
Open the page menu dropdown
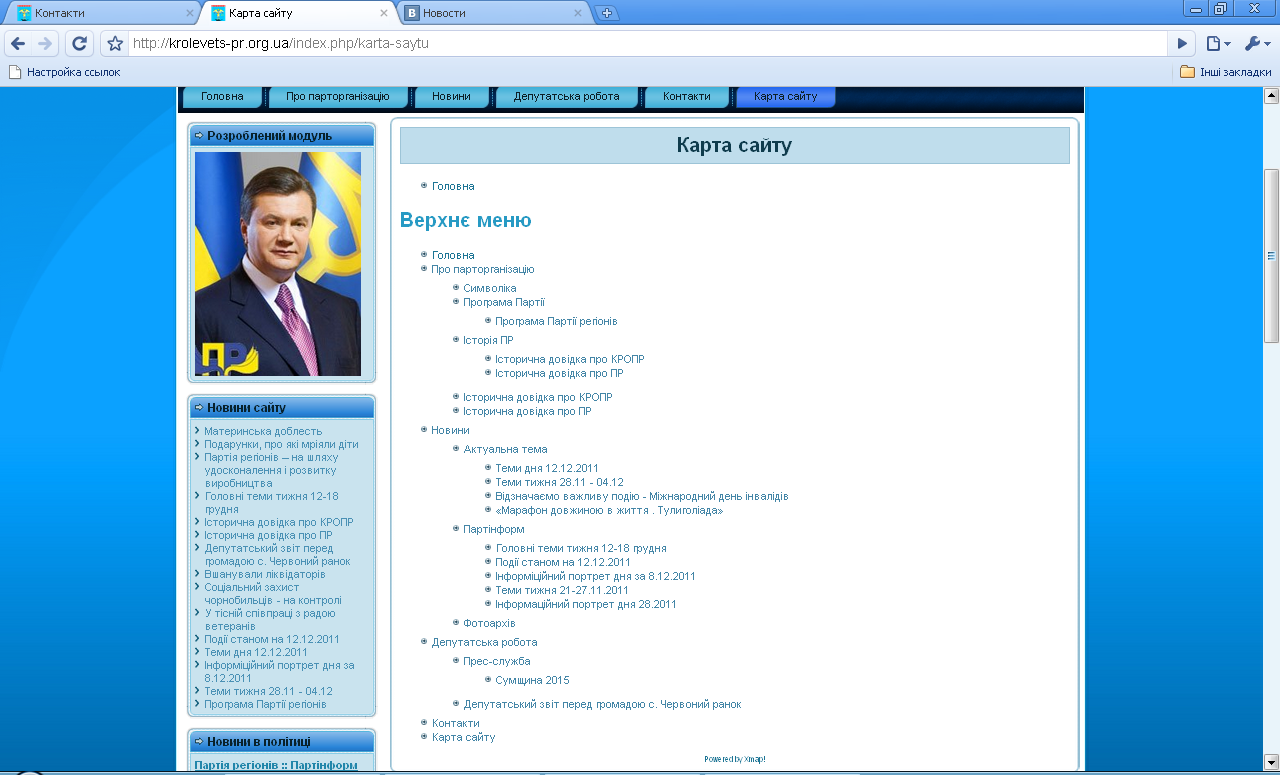point(1217,44)
